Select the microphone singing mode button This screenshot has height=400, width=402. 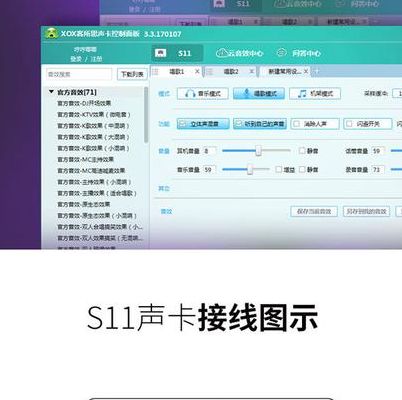coord(259,94)
